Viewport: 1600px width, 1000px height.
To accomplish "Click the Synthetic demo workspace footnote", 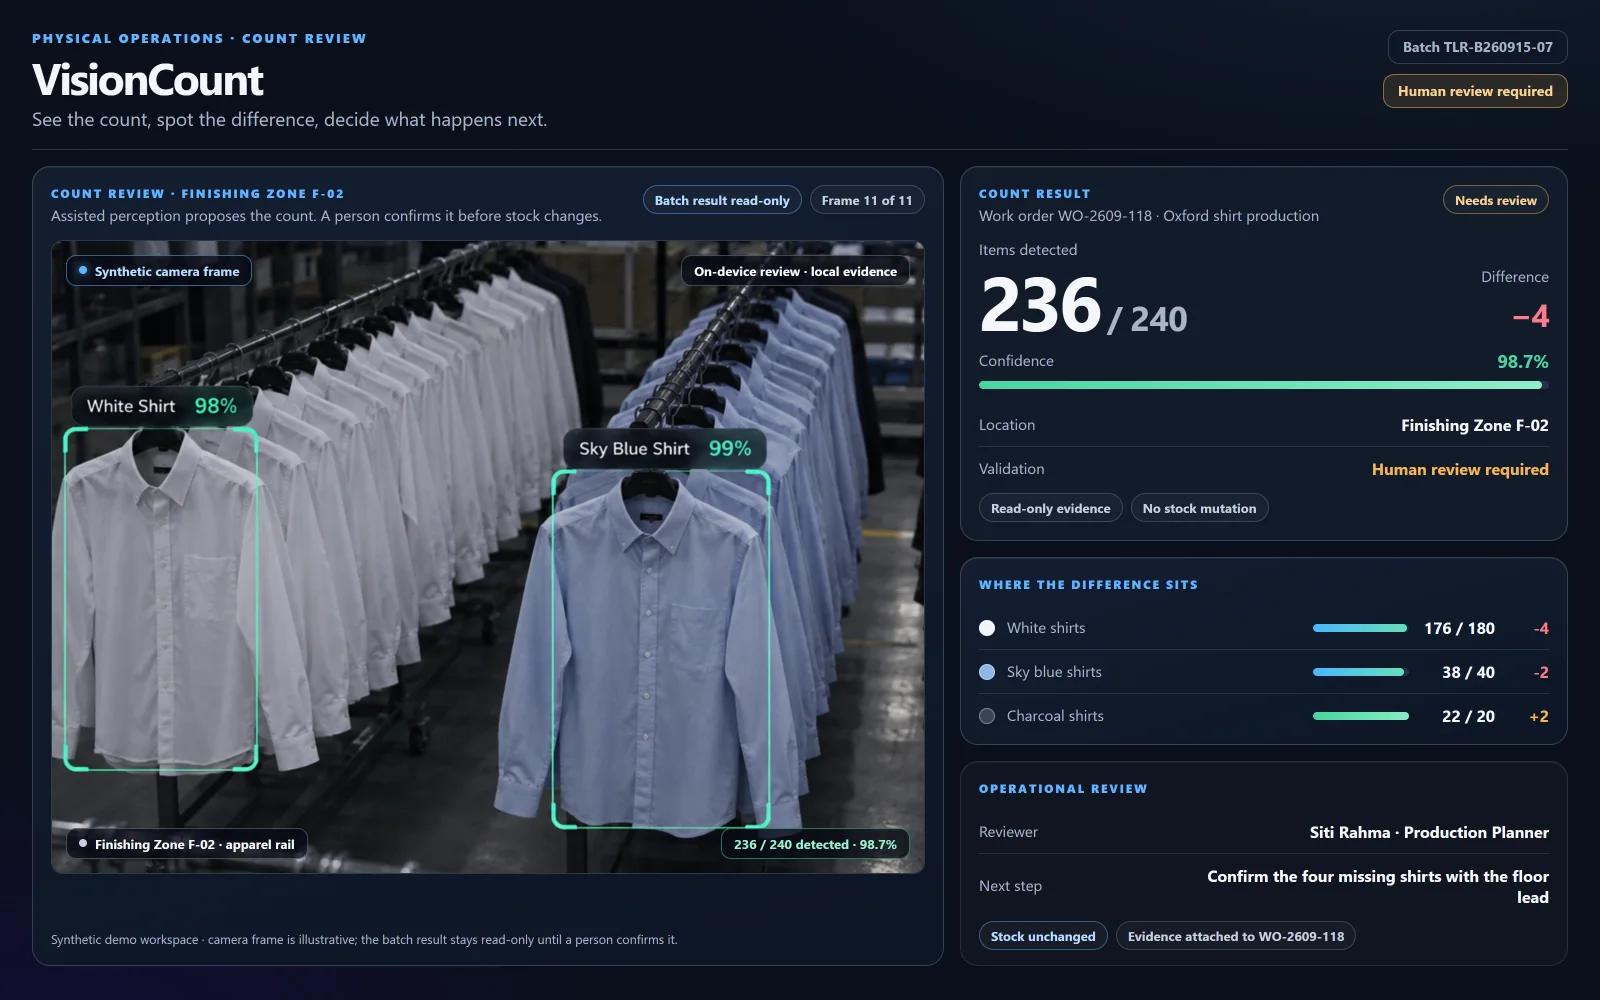I will coord(364,940).
